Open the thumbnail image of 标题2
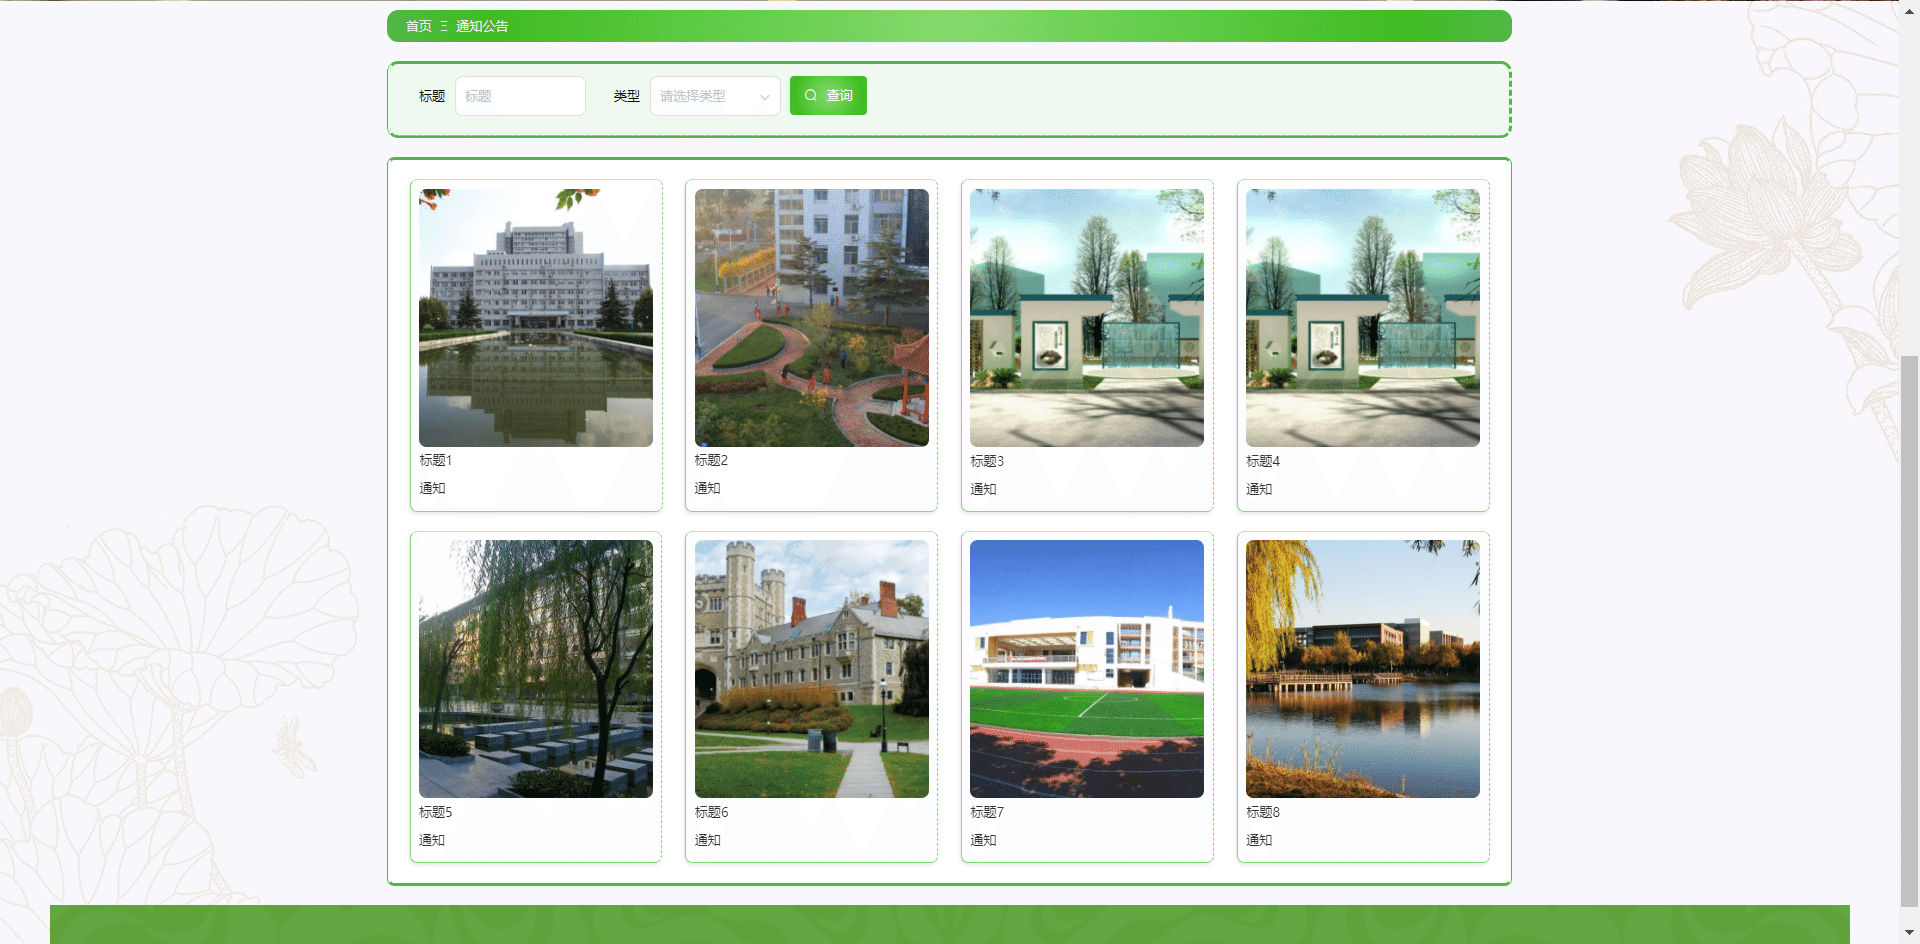 [812, 318]
